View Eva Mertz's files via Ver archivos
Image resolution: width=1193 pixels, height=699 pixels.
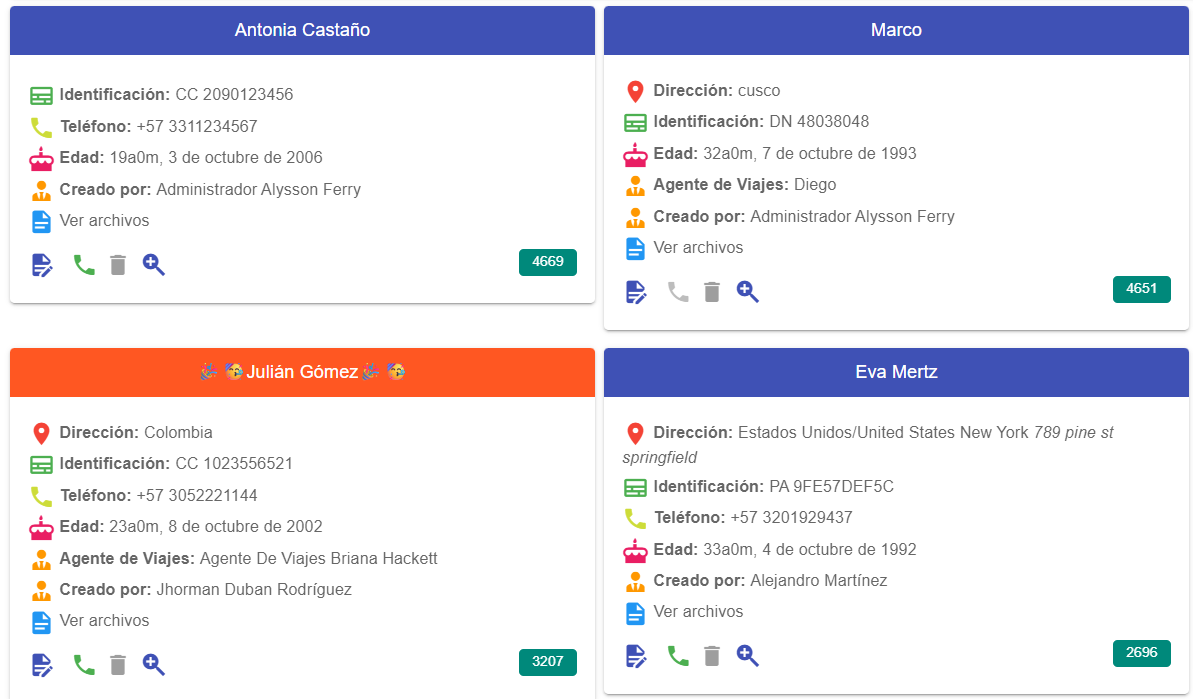(x=698, y=612)
